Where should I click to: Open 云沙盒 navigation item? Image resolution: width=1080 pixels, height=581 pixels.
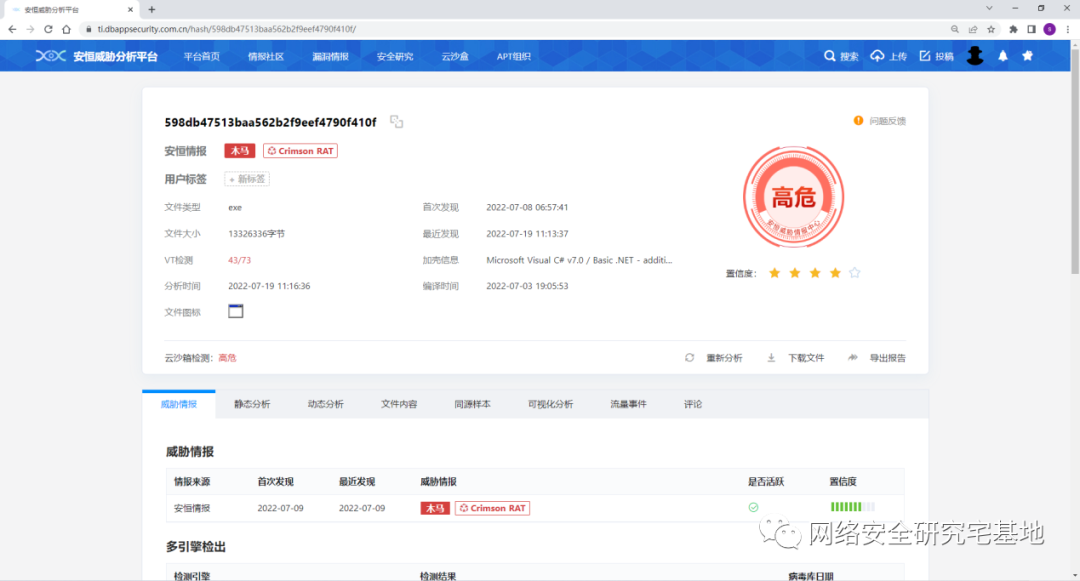tap(455, 56)
